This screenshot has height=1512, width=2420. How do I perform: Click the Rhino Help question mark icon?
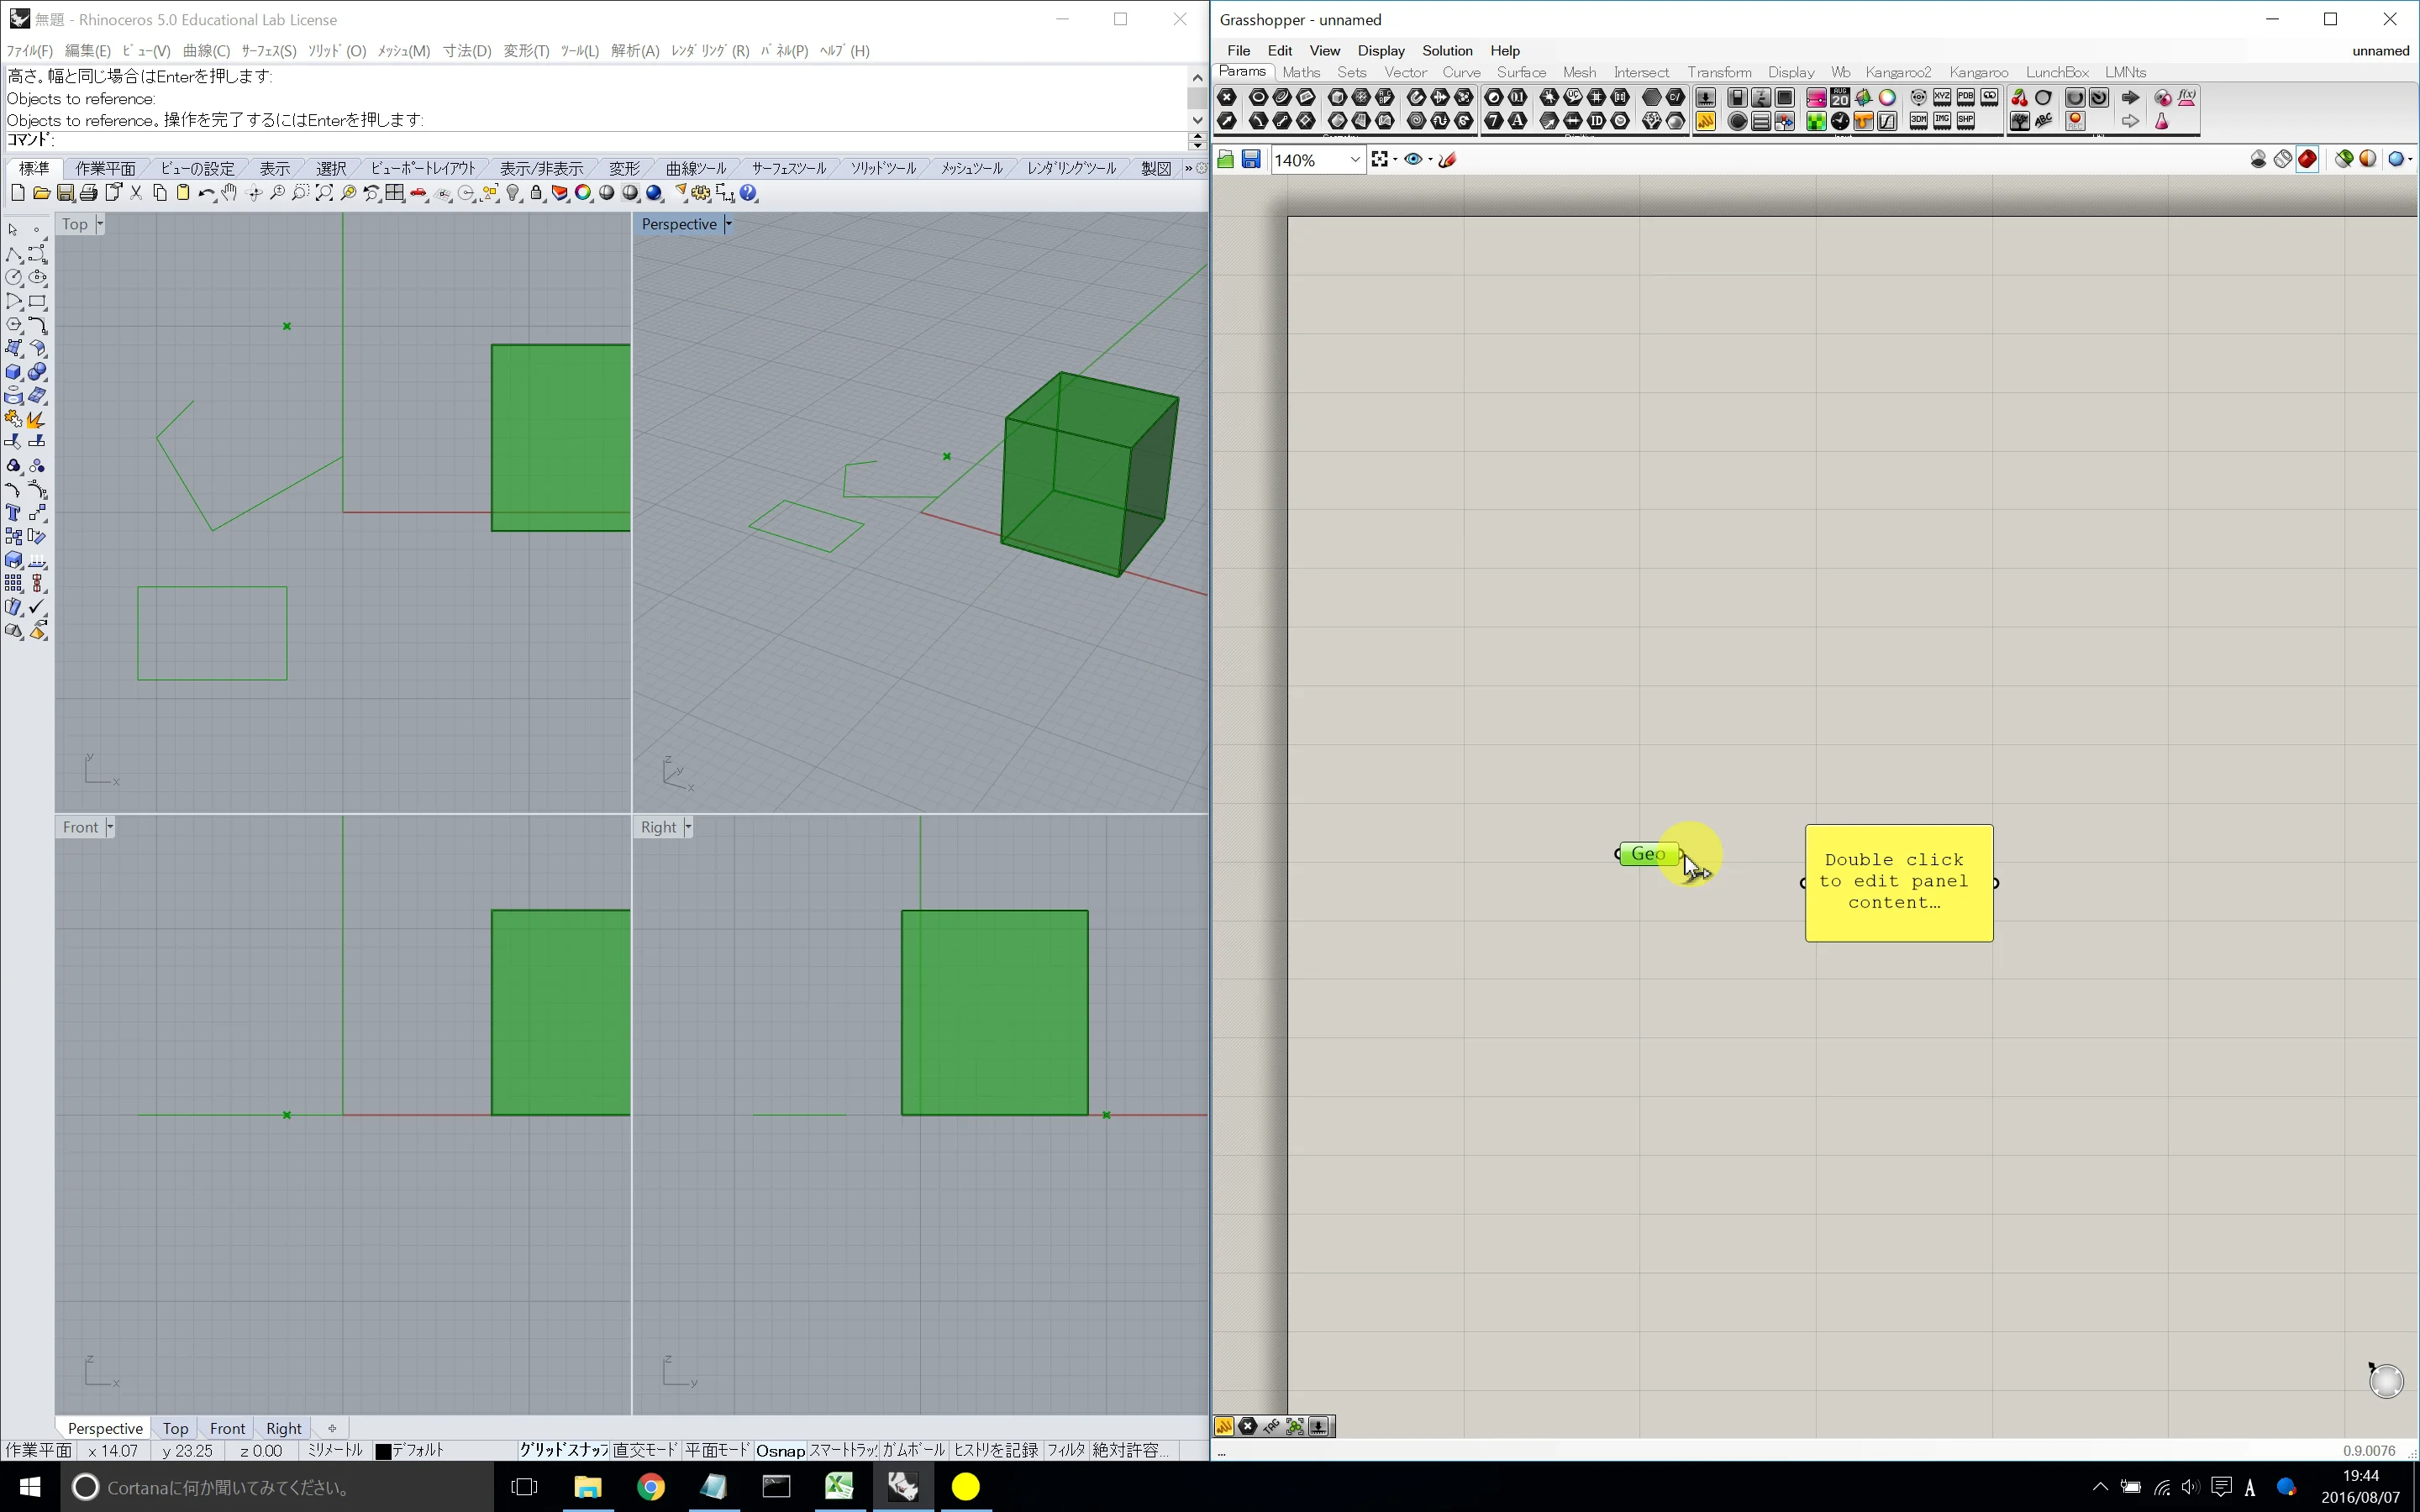749,193
